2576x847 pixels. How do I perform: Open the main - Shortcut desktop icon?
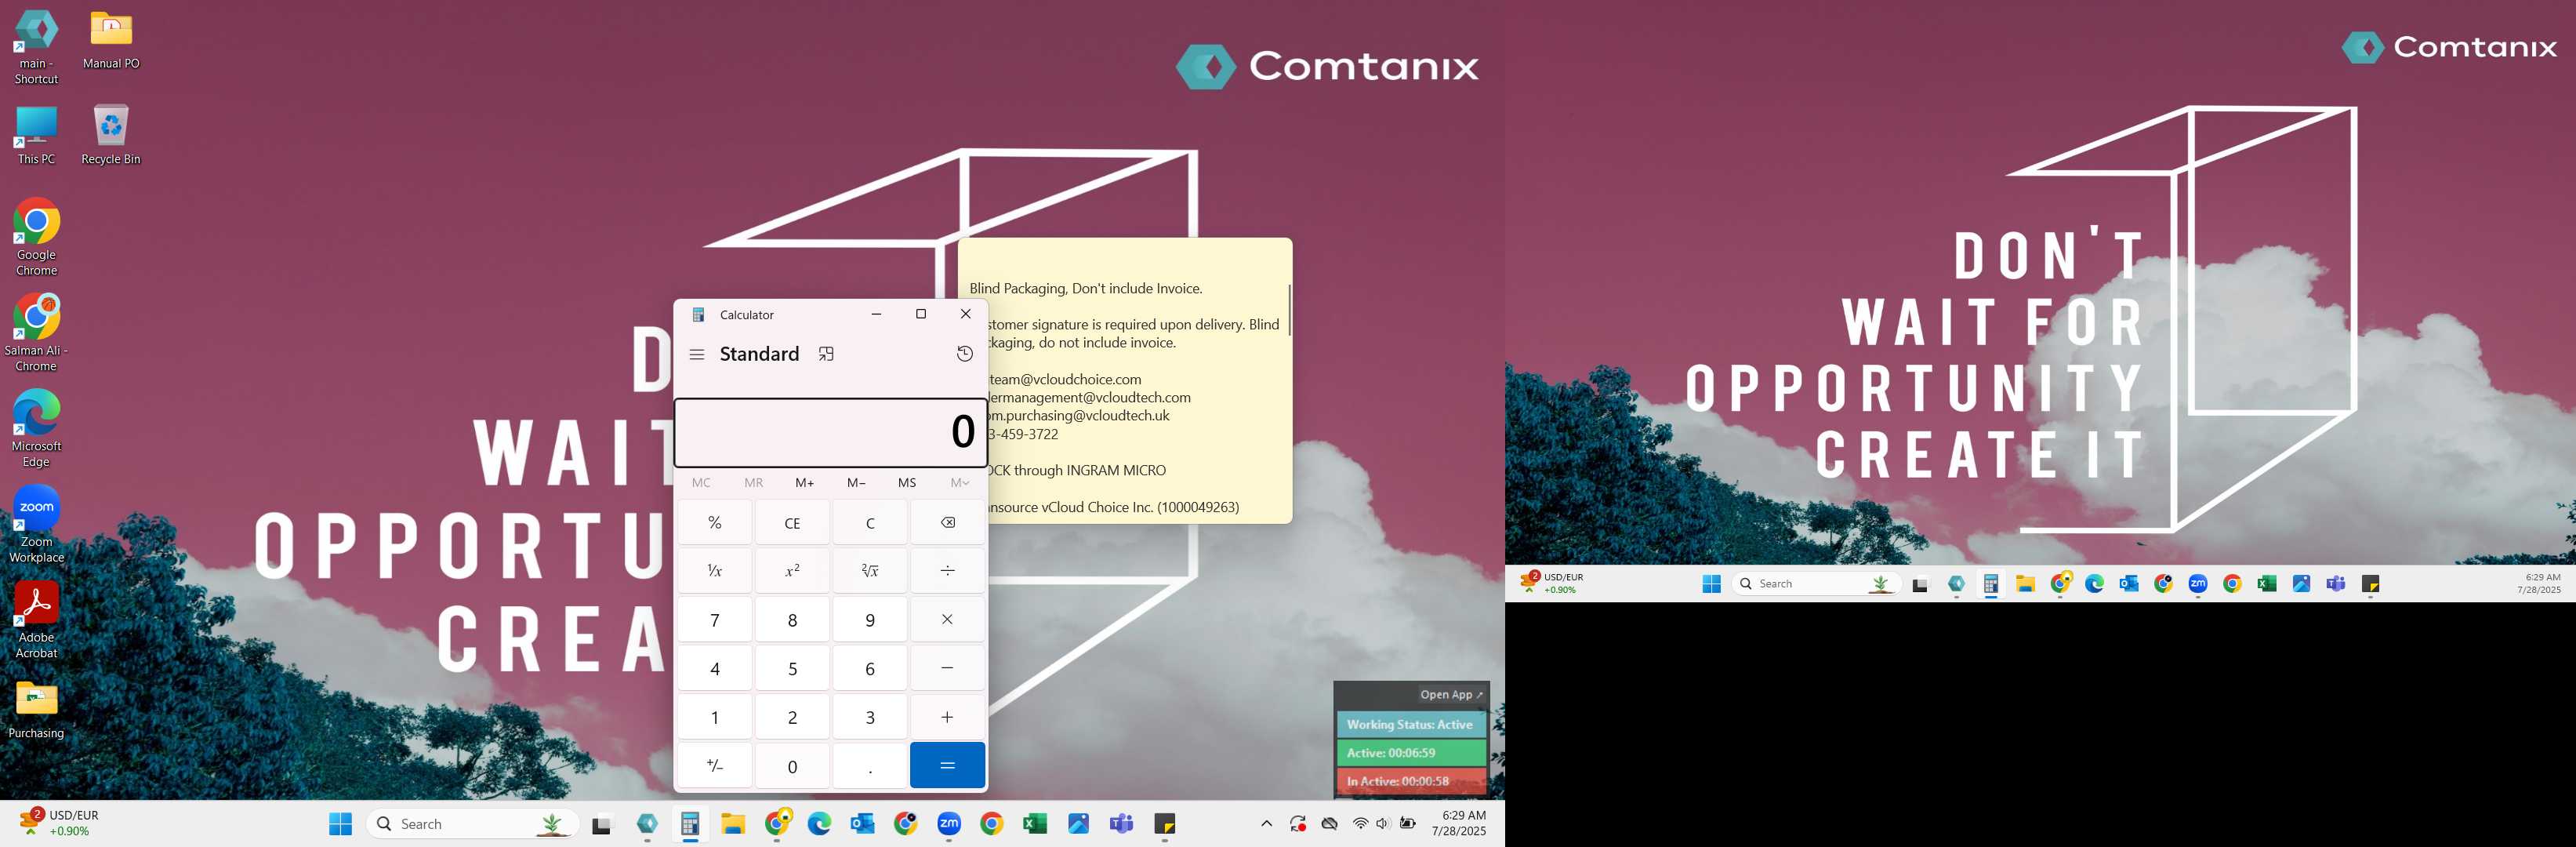(x=36, y=47)
